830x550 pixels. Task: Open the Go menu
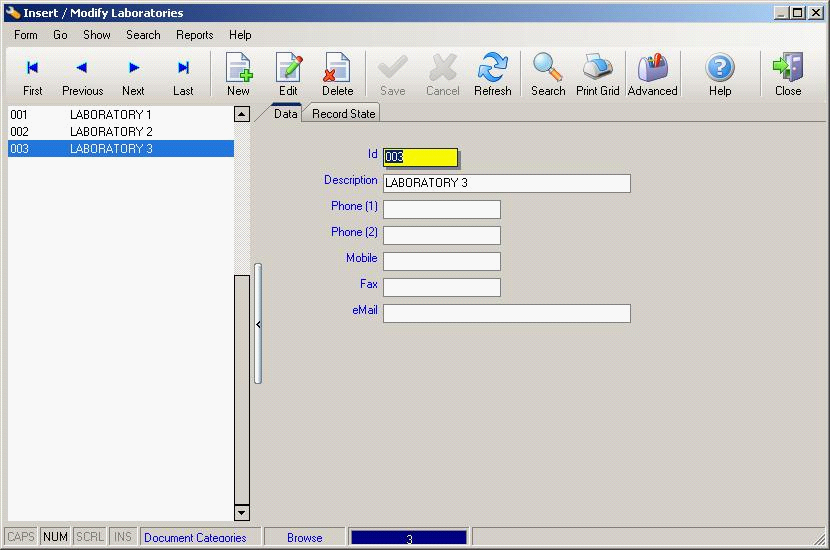click(60, 35)
